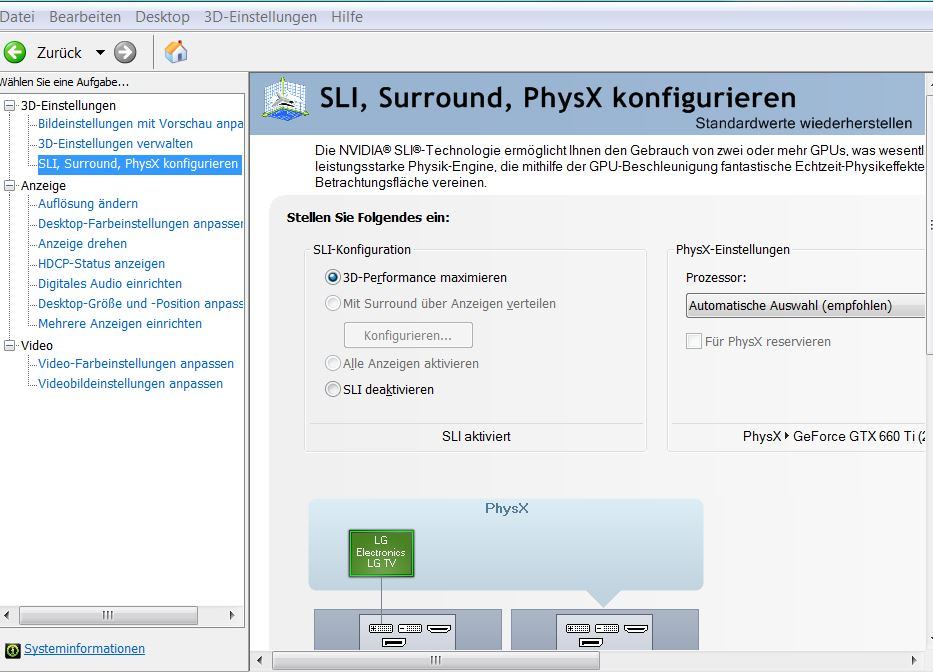Screen dimensions: 933x672
Task: Open the Zurück history dropdown arrow
Action: [x=101, y=52]
